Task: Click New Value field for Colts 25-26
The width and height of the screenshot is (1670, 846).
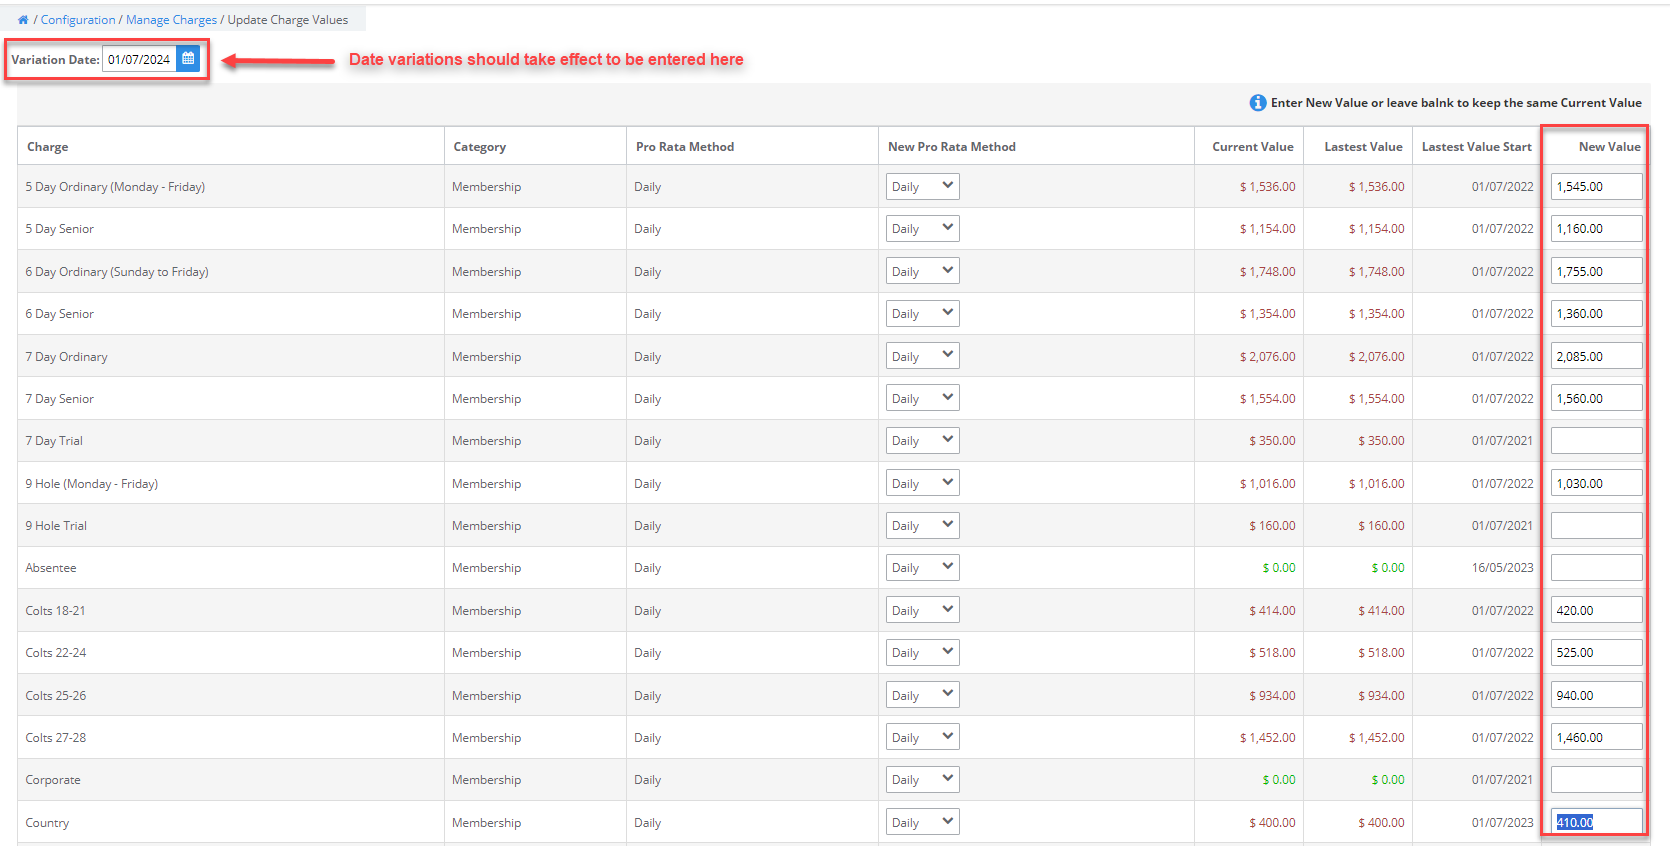Action: (x=1596, y=695)
